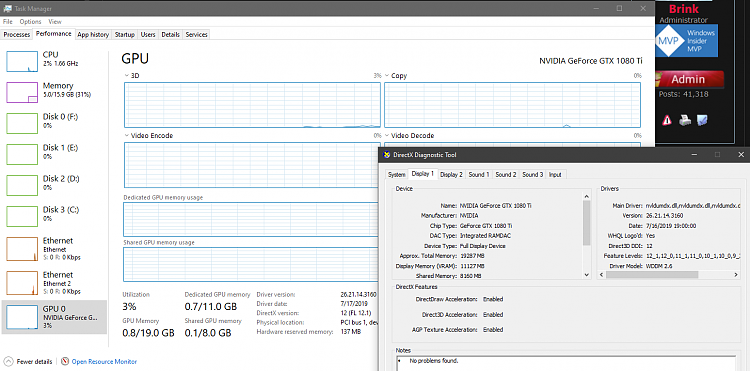Click the Driver Model WDDM 2.6 value

pos(658,265)
